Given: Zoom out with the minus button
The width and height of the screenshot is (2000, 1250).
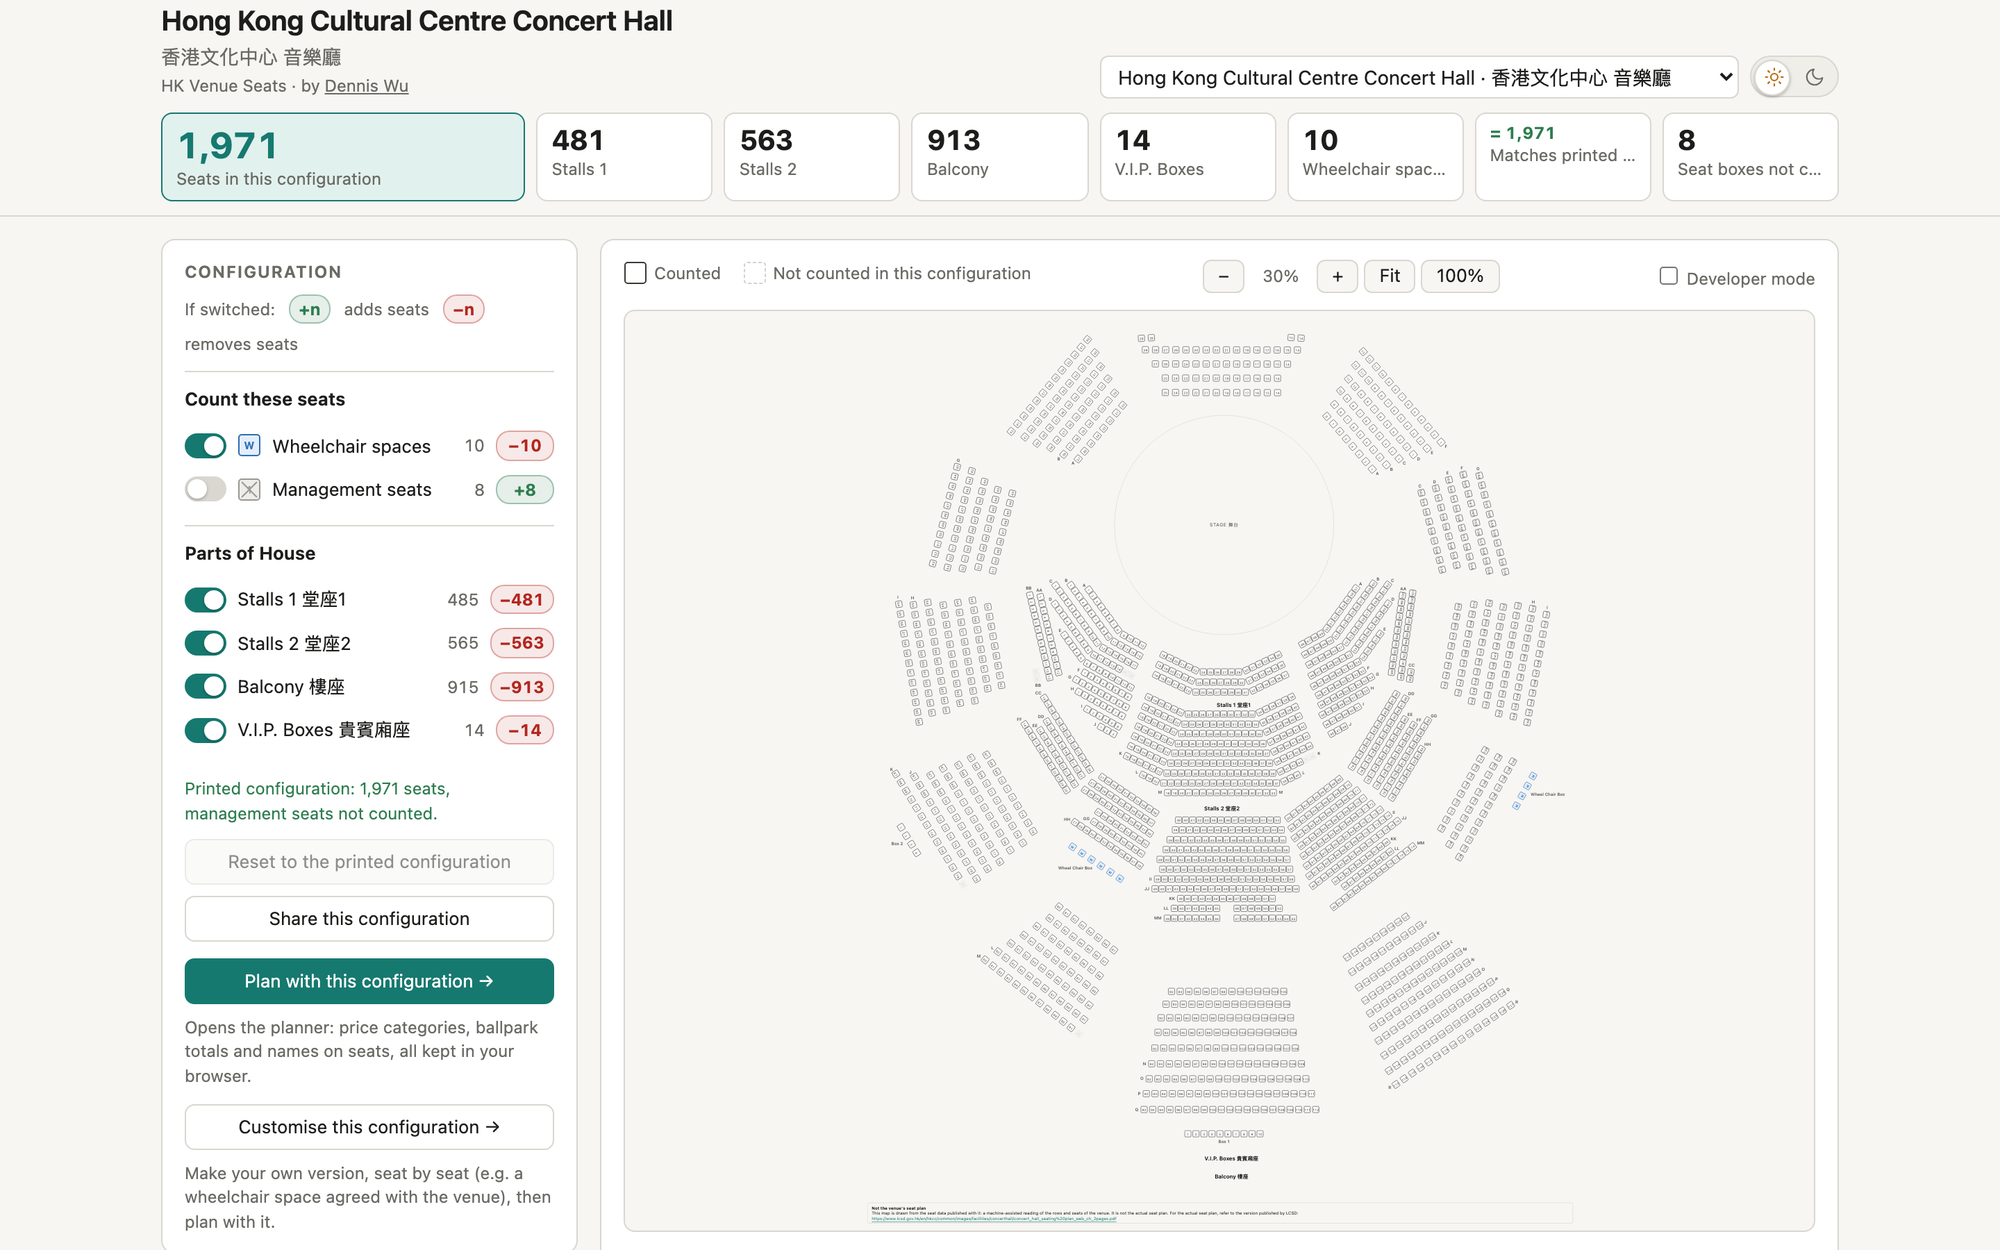Looking at the screenshot, I should point(1223,276).
